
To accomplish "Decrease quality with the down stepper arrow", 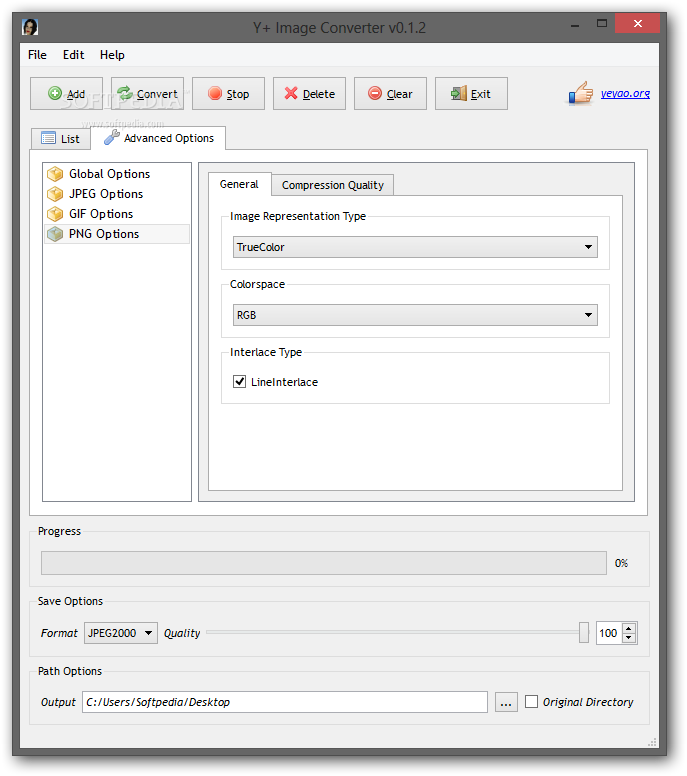I will [x=629, y=637].
